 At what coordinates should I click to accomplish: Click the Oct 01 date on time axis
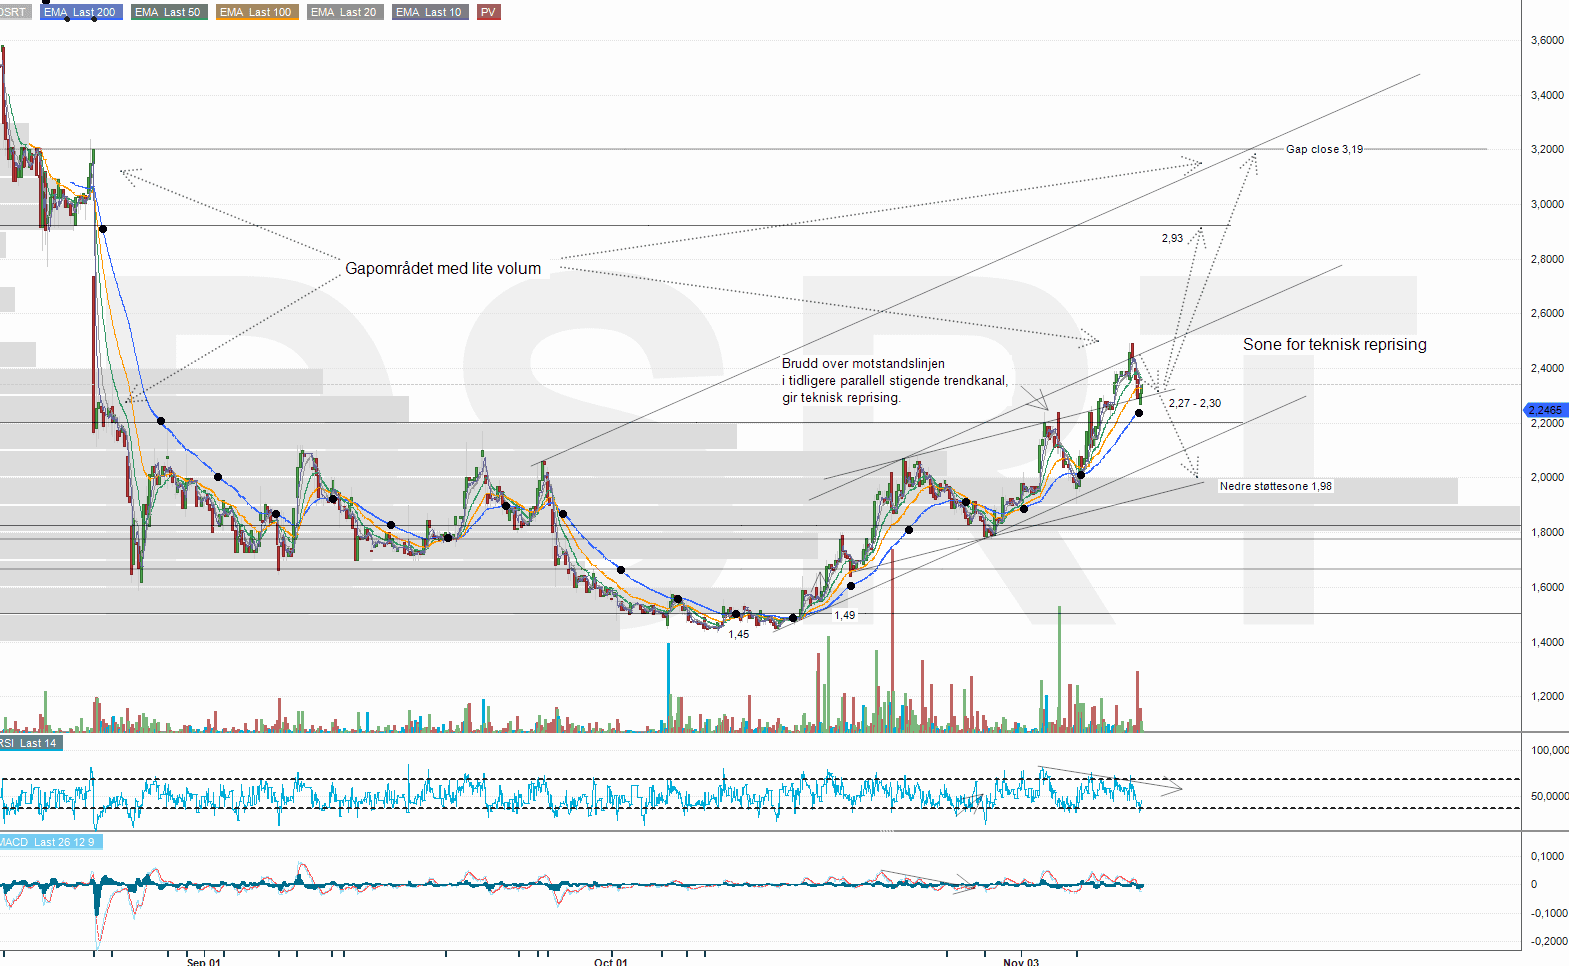tap(610, 961)
